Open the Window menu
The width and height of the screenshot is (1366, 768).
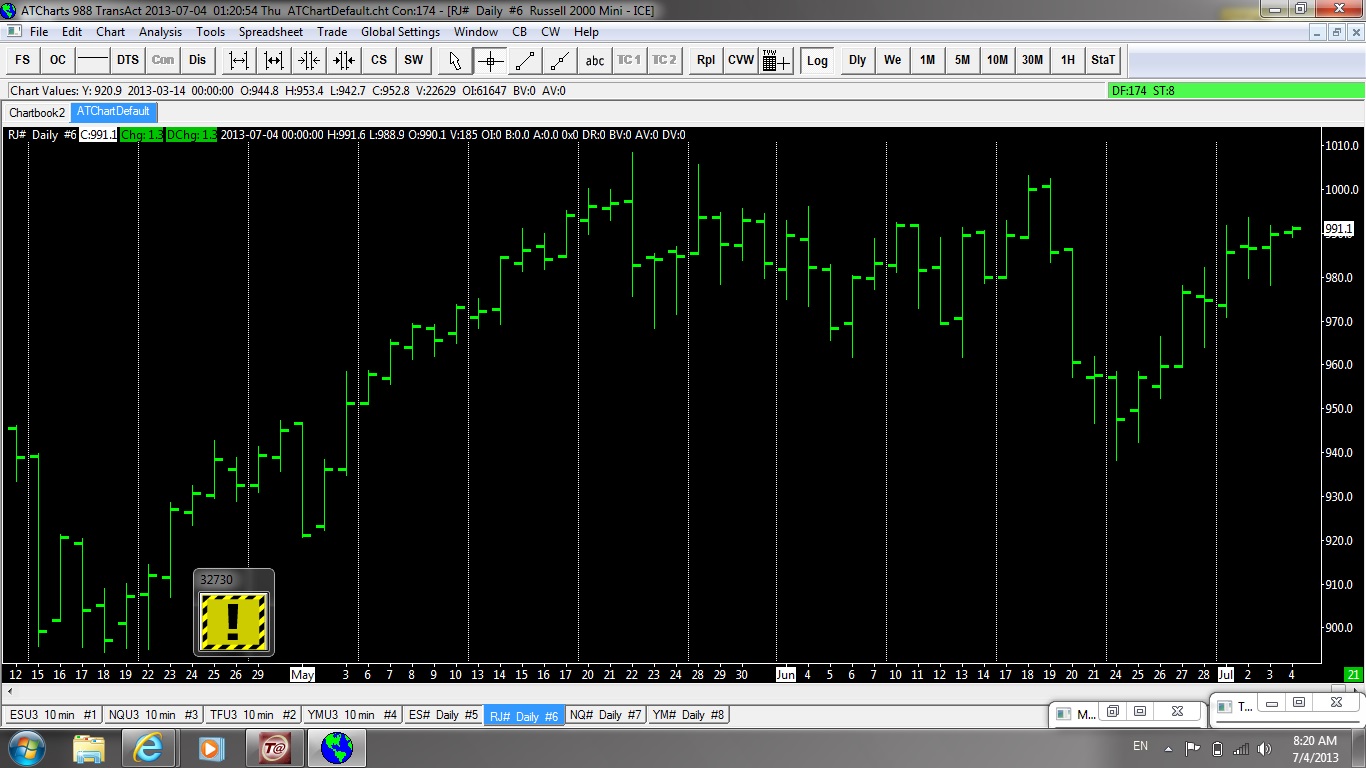coord(476,32)
